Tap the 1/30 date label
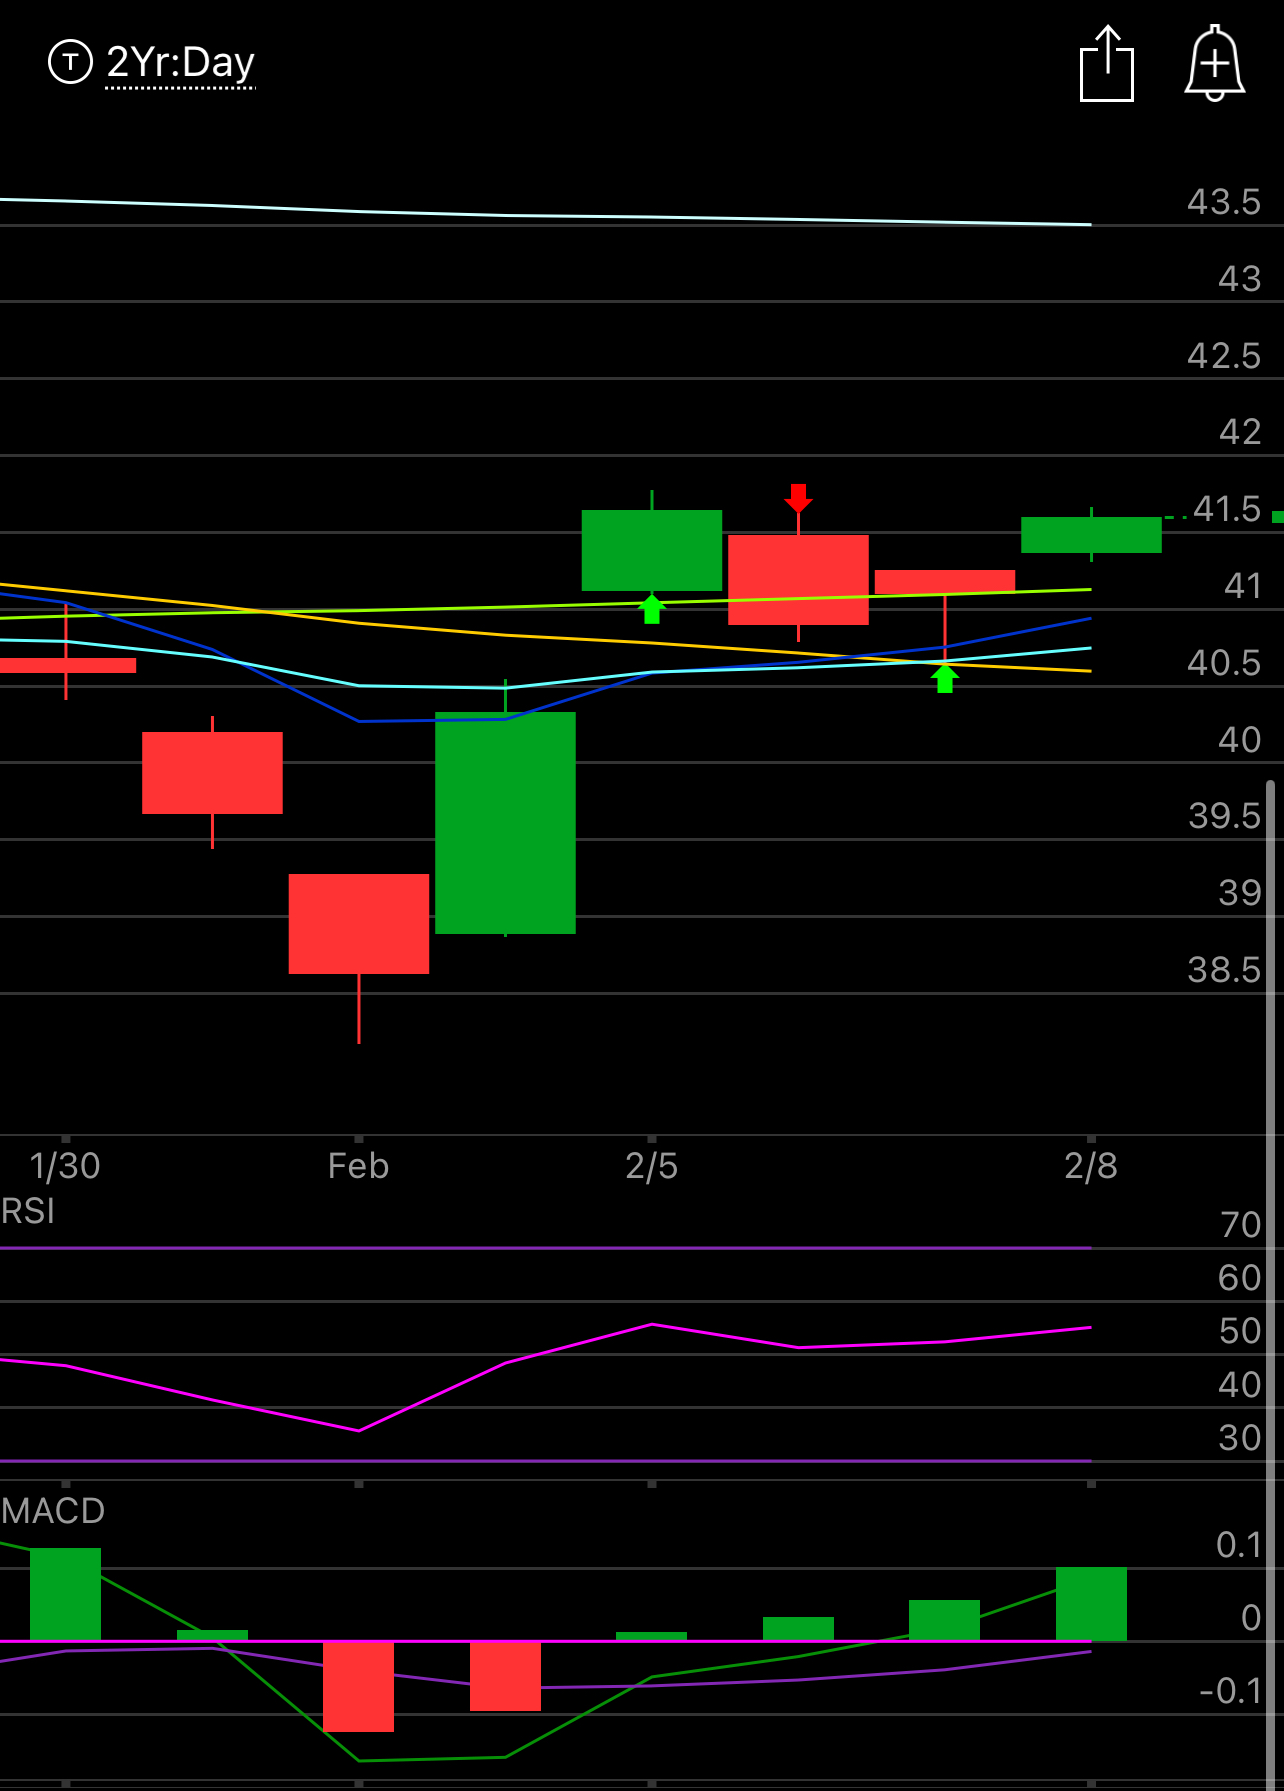 65,1166
